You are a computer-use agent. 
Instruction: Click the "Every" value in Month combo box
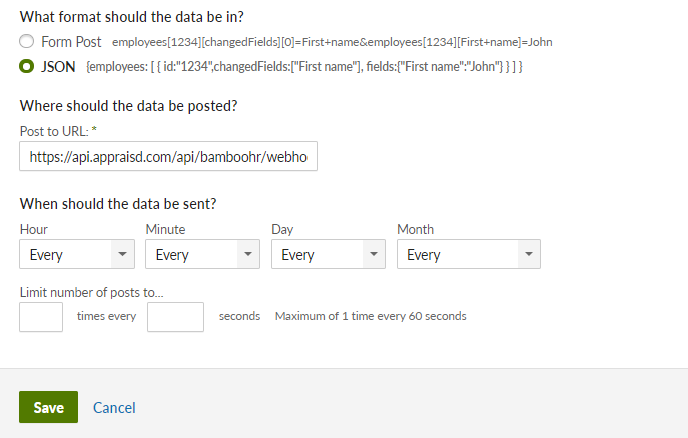423,255
